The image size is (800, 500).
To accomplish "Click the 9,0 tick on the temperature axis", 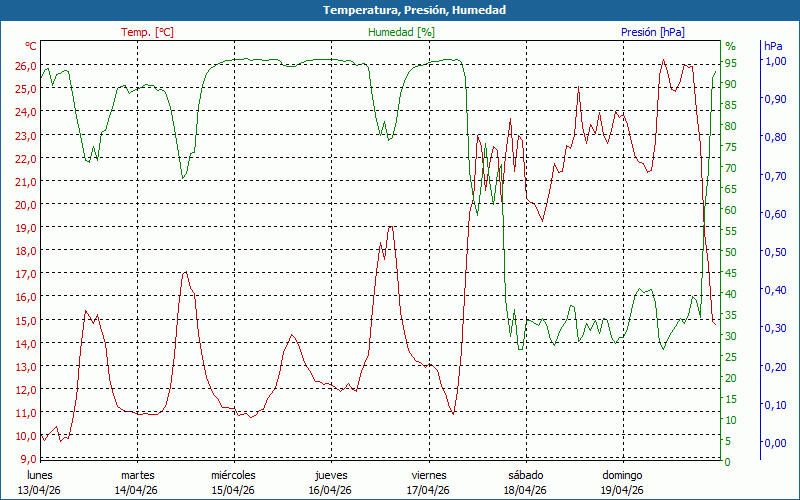I will point(28,459).
